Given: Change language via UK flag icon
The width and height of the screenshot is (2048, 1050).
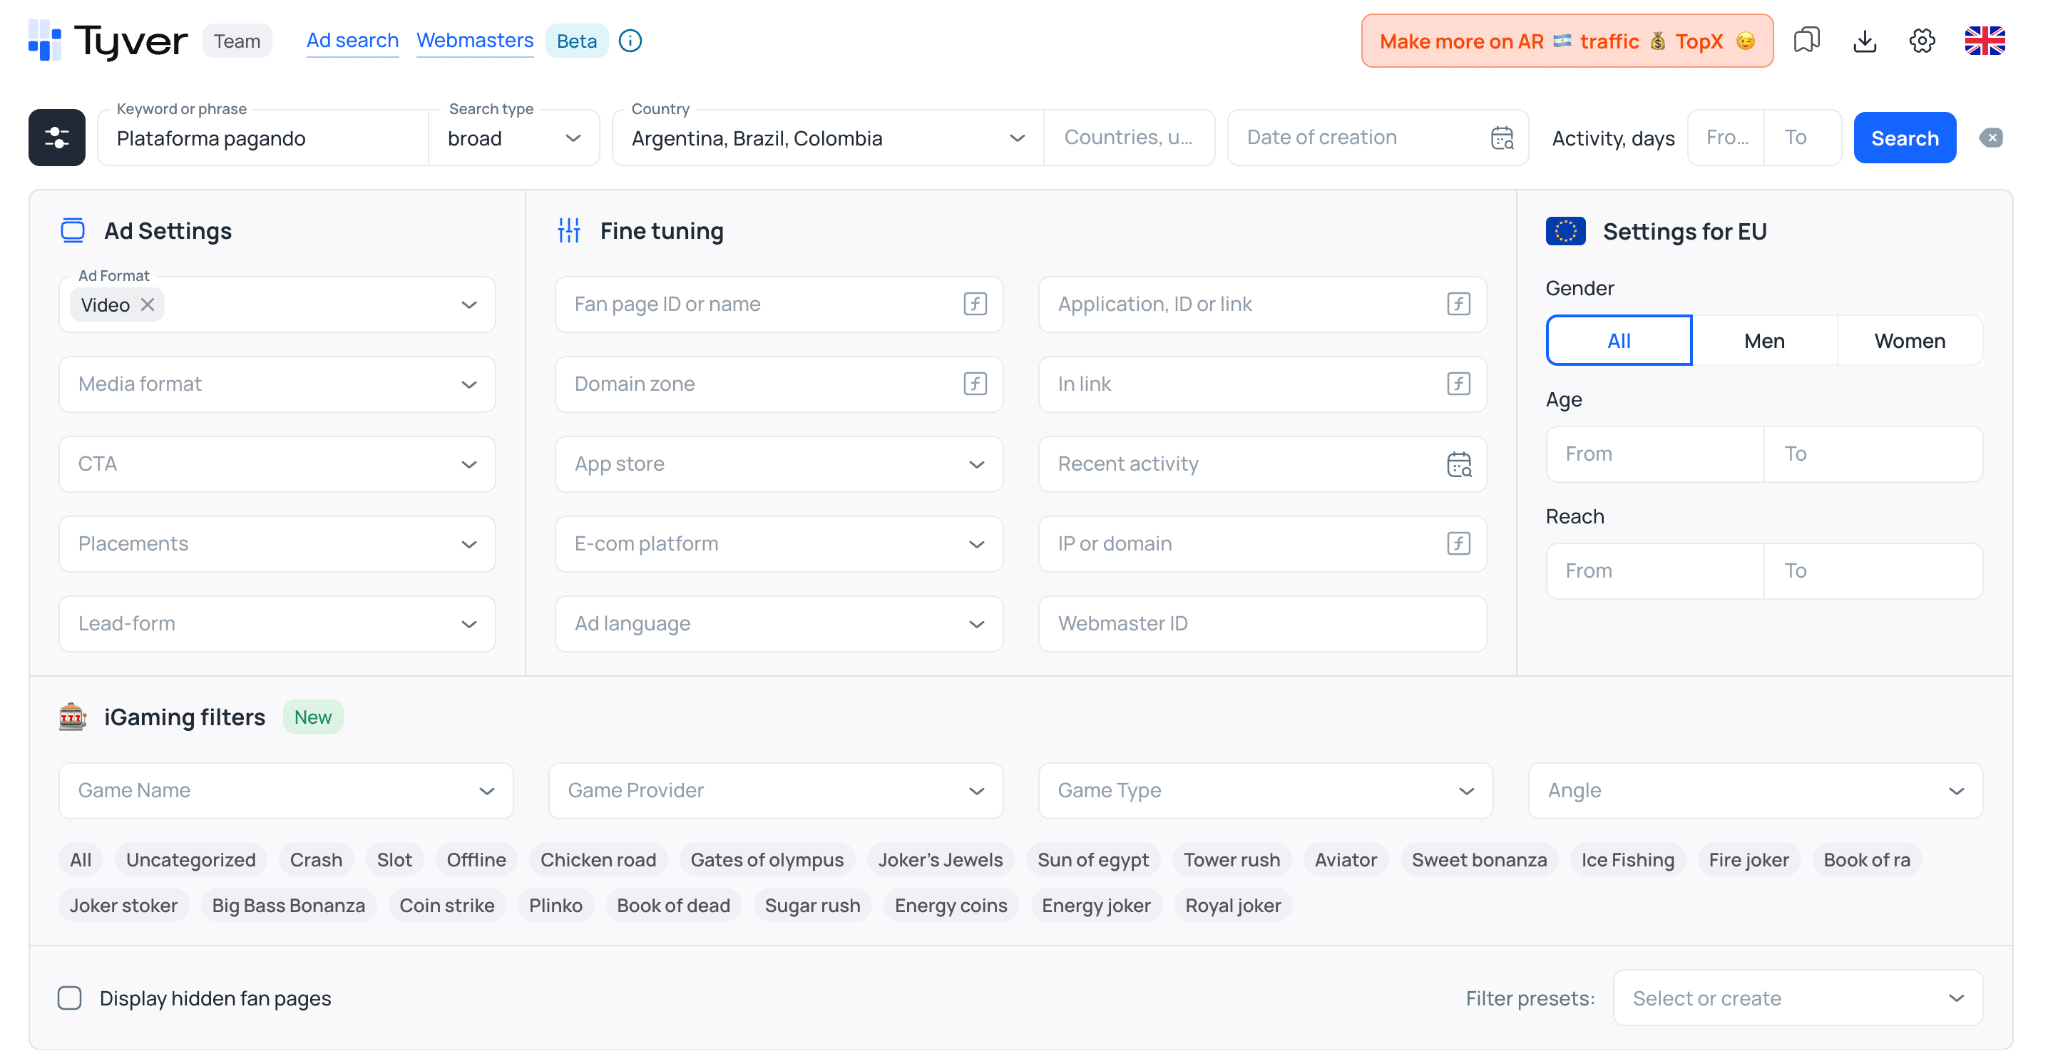Looking at the screenshot, I should tap(1984, 41).
